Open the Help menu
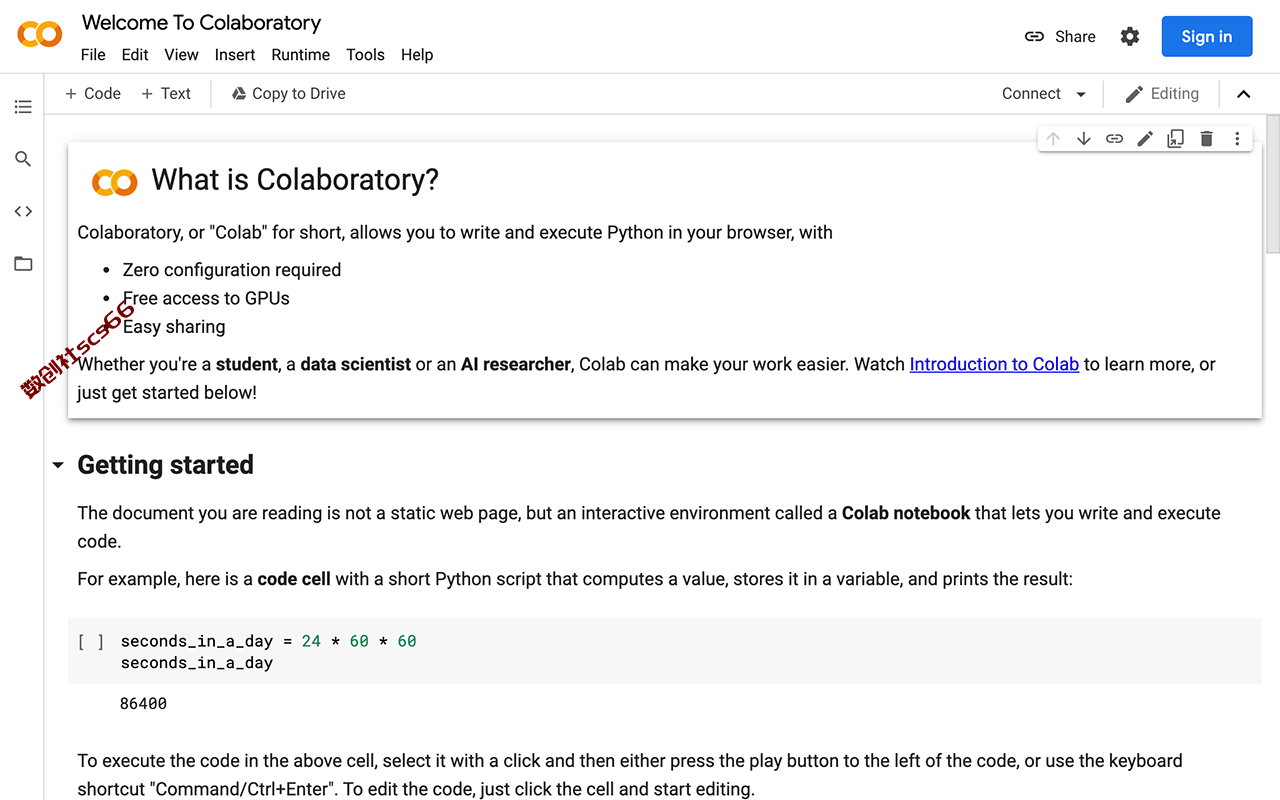 417,55
